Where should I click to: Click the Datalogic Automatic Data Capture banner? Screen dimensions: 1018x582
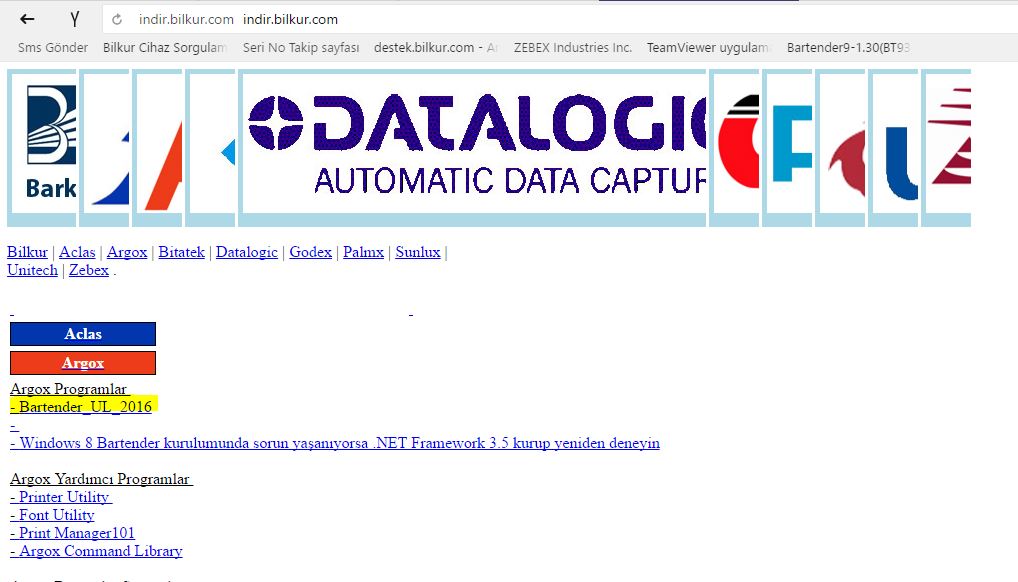coord(472,148)
